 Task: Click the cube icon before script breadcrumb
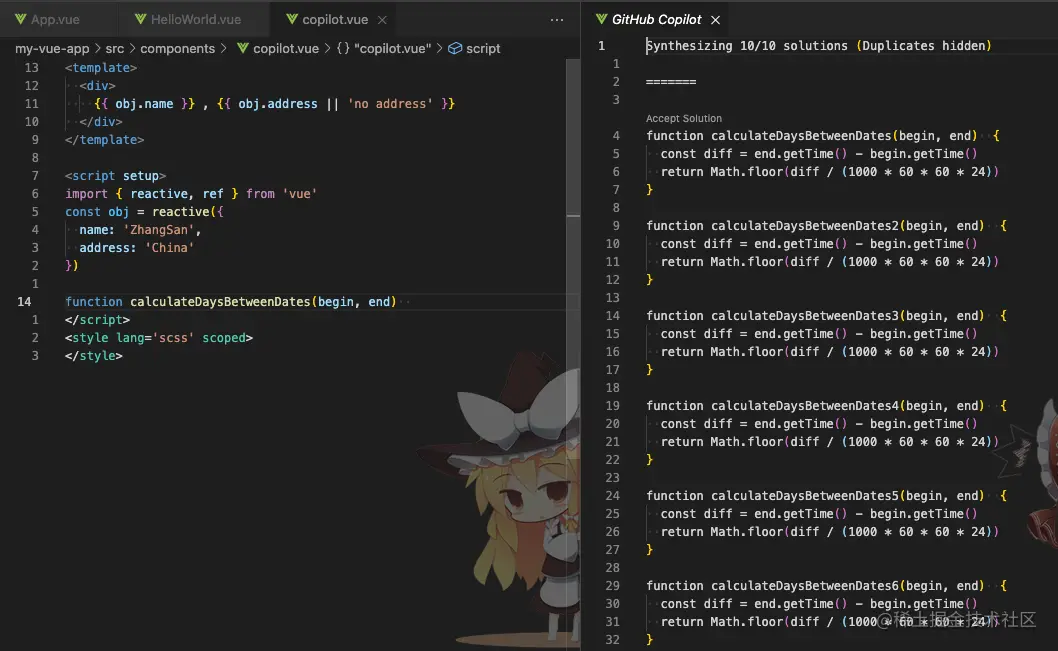(x=455, y=49)
